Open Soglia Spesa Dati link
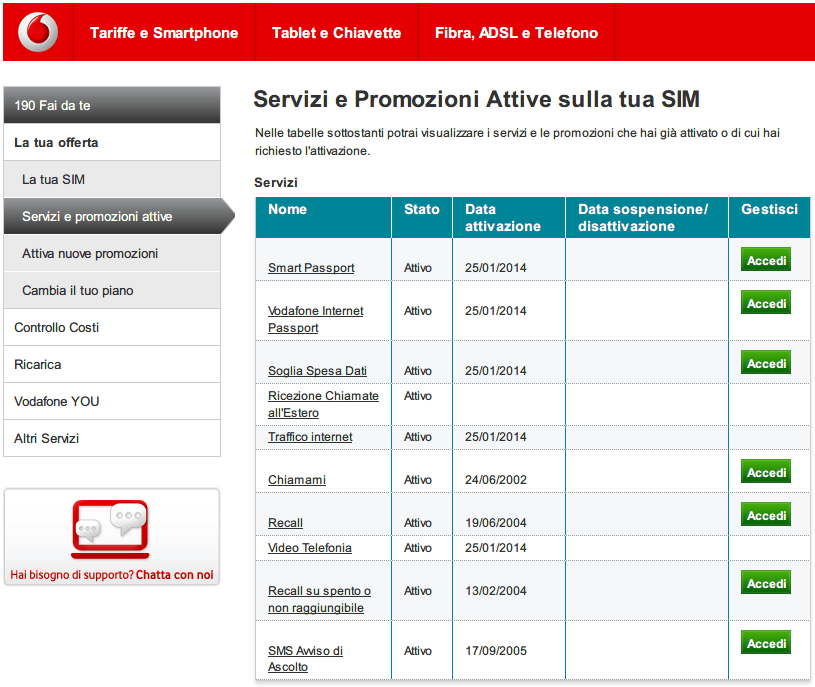The width and height of the screenshot is (815, 687). click(317, 371)
